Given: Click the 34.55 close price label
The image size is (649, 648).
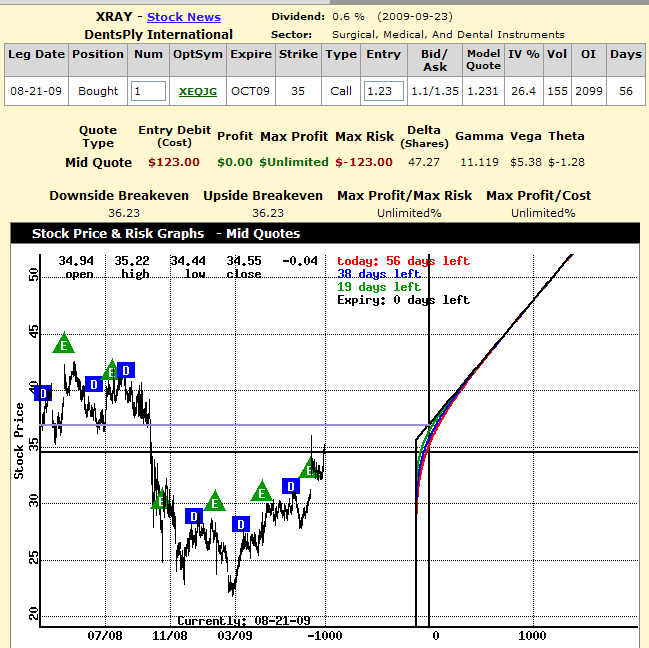Looking at the screenshot, I should click(244, 261).
